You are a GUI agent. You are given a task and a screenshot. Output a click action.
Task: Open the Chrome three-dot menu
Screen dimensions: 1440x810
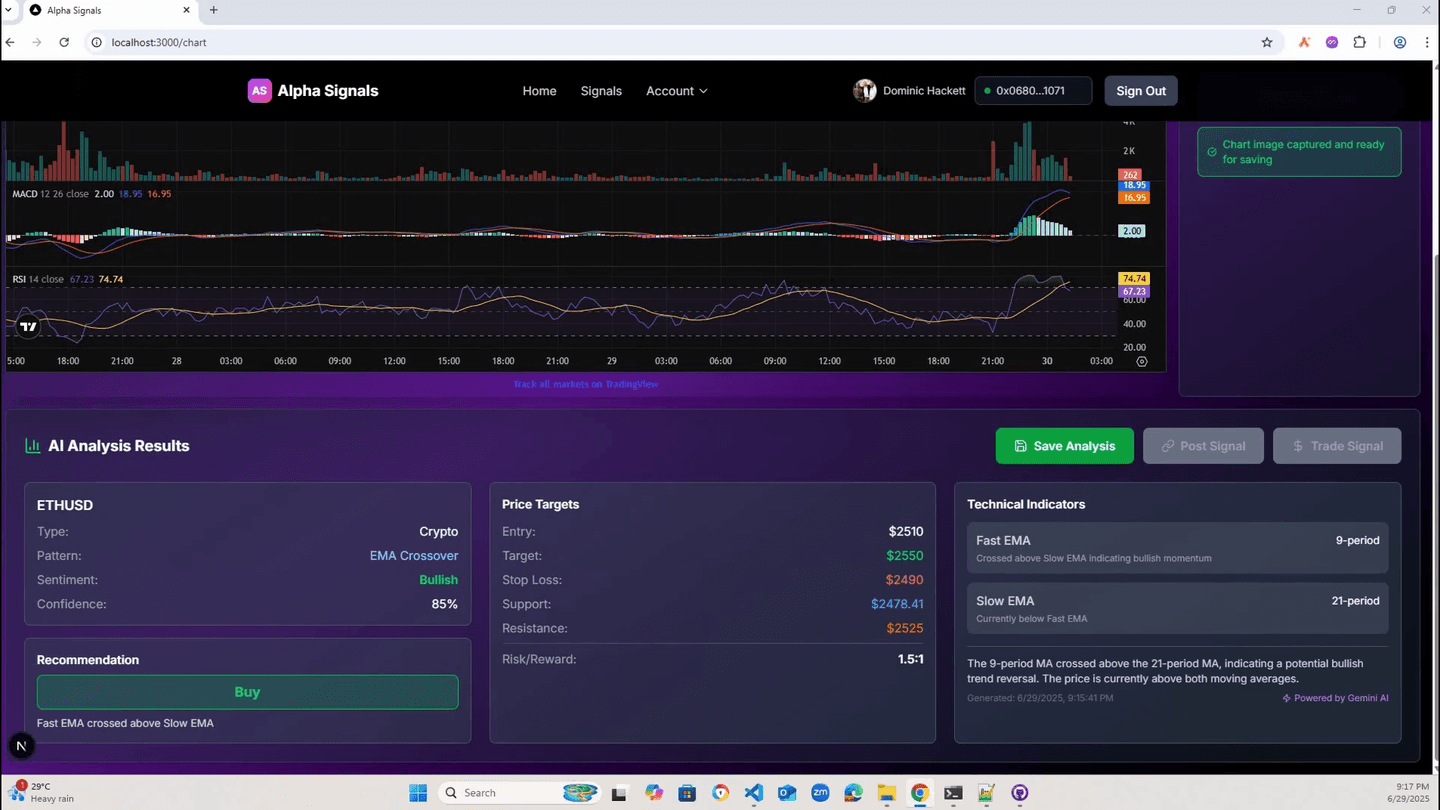pos(1427,42)
